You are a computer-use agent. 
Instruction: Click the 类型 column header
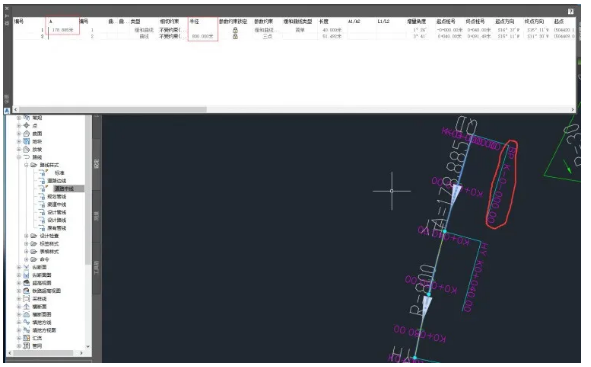pyautogui.click(x=135, y=21)
